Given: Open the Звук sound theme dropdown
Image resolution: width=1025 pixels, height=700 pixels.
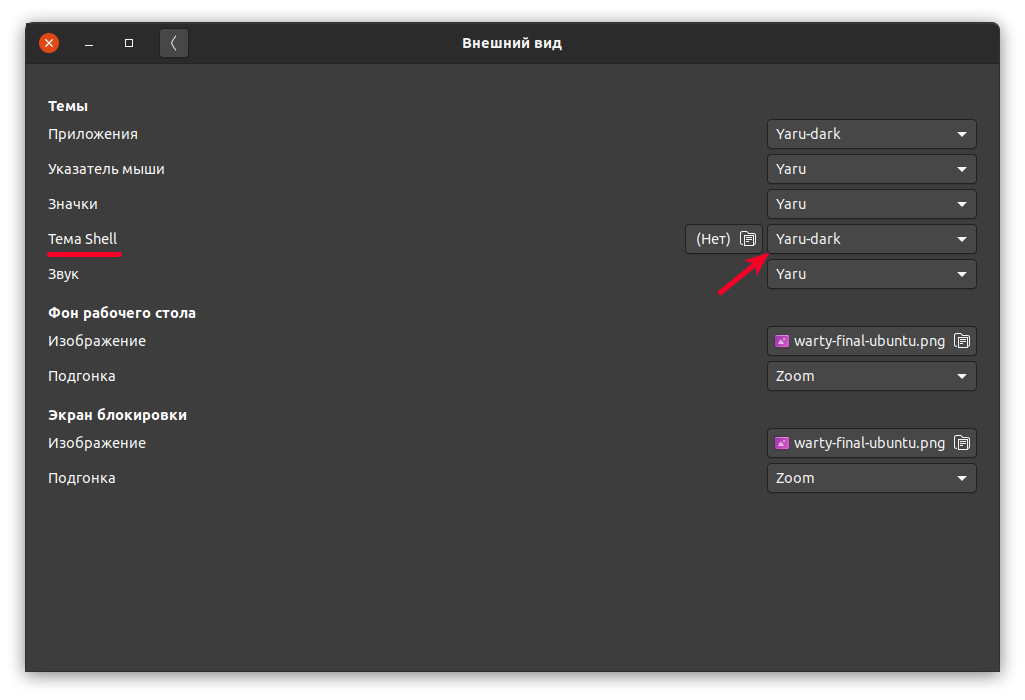Looking at the screenshot, I should [871, 274].
